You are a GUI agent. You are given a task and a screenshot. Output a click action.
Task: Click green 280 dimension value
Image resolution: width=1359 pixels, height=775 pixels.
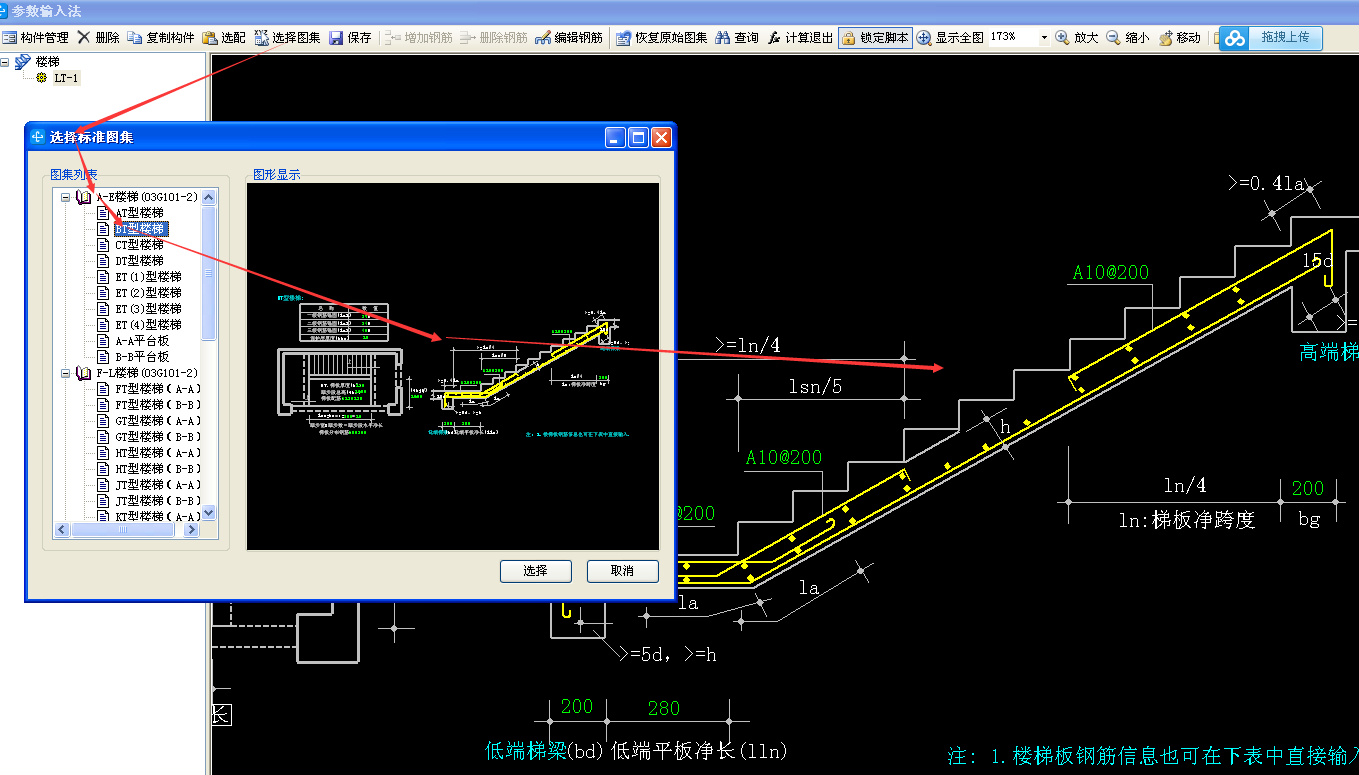pos(663,708)
